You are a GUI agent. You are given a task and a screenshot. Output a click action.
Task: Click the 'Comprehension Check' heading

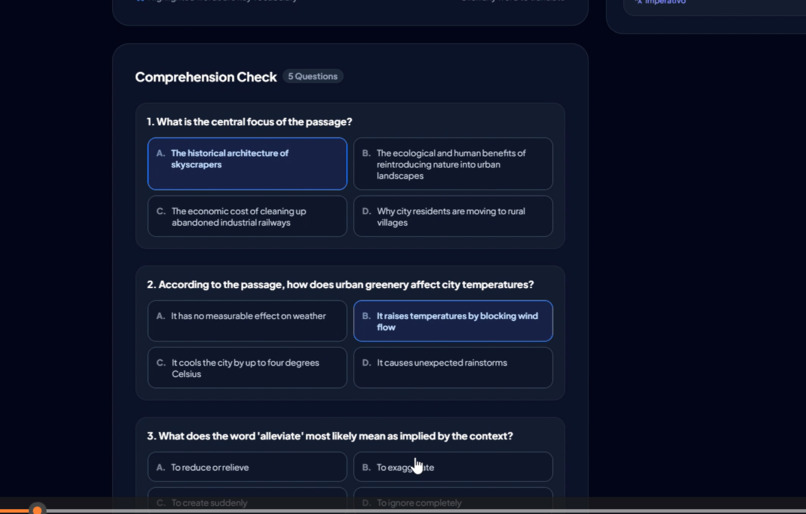click(x=206, y=77)
